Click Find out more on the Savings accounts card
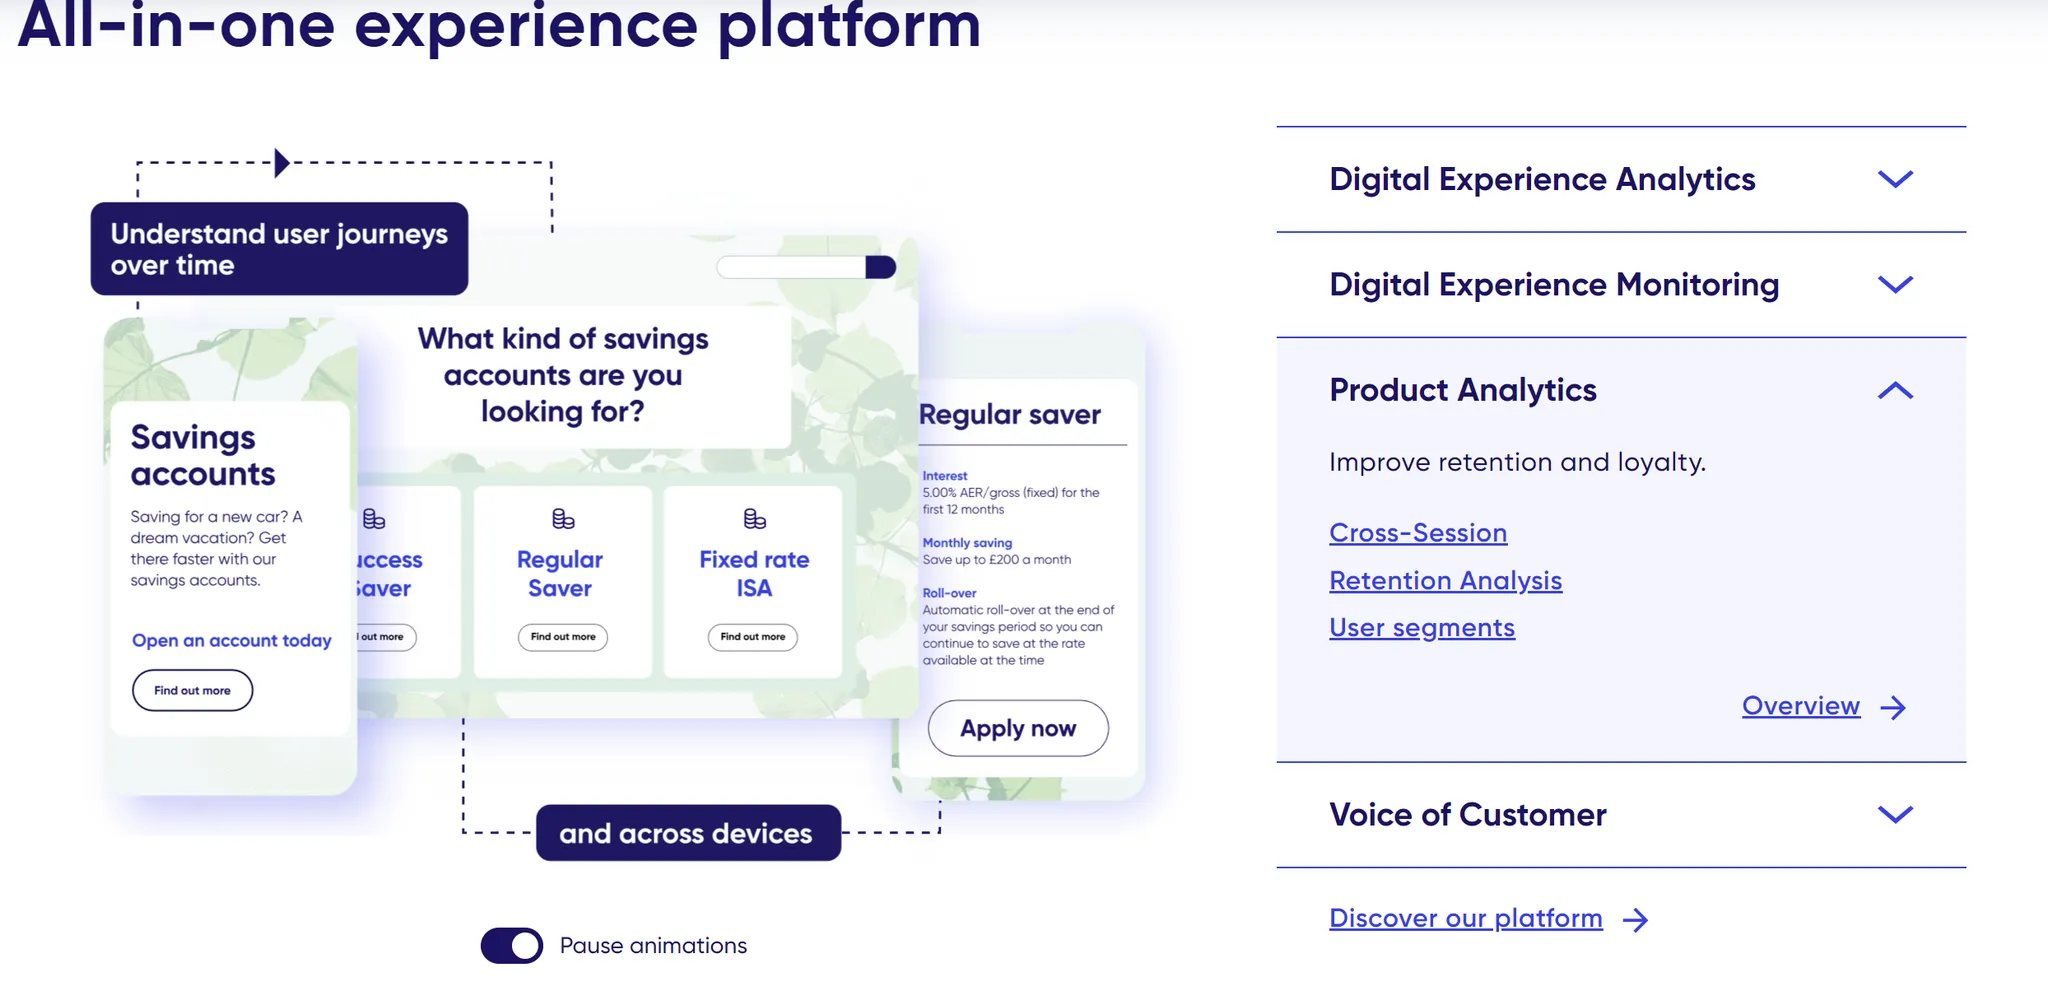Screen dimensions: 2048x981 192,690
